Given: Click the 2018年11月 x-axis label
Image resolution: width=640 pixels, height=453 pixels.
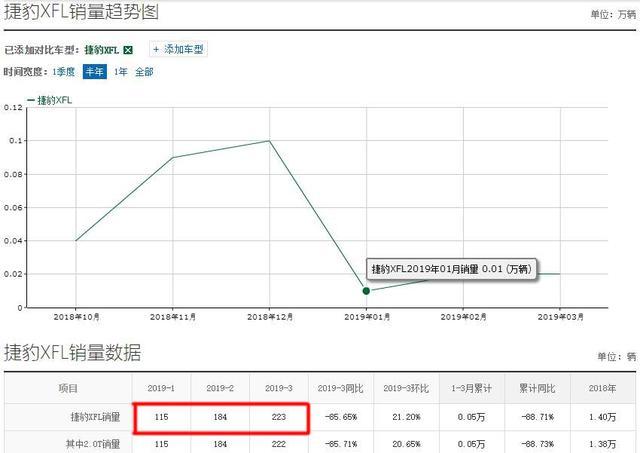Looking at the screenshot, I should click(173, 317).
